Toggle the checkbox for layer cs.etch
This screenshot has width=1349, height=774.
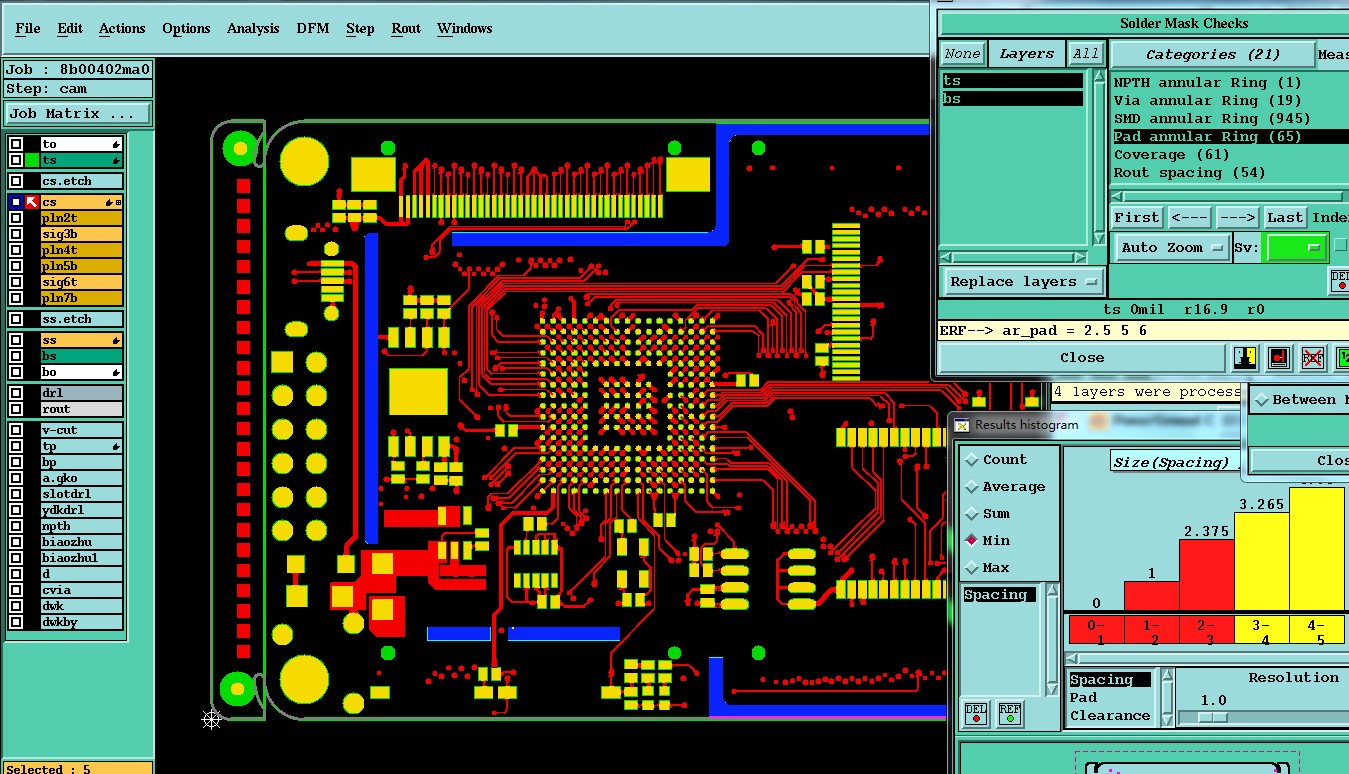click(16, 181)
